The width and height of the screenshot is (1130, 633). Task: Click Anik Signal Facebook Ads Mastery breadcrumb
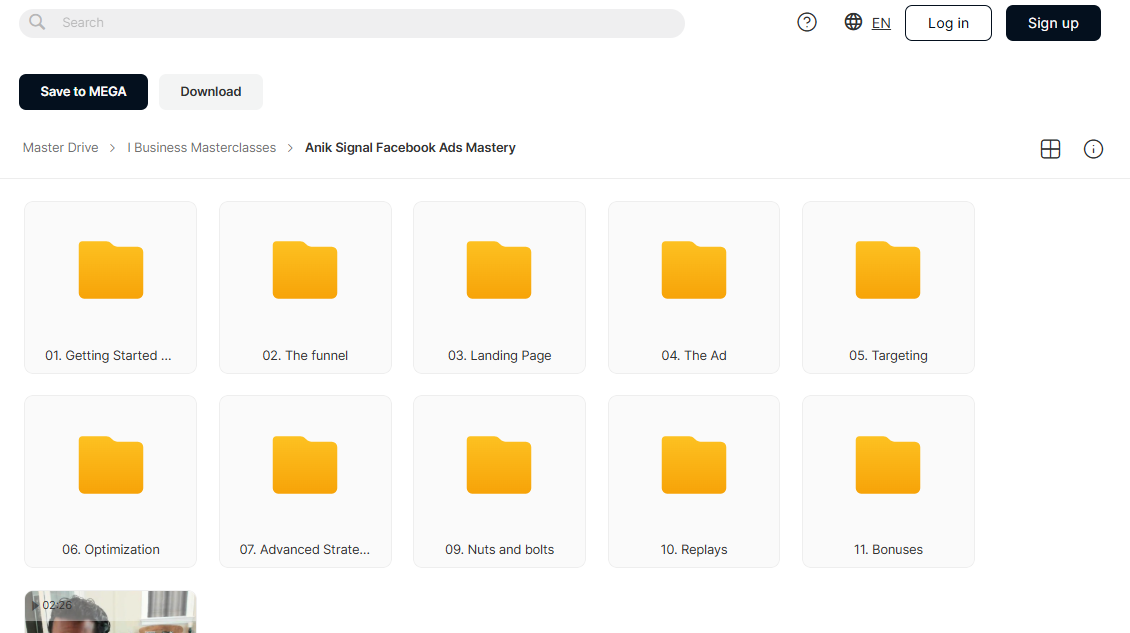(410, 148)
